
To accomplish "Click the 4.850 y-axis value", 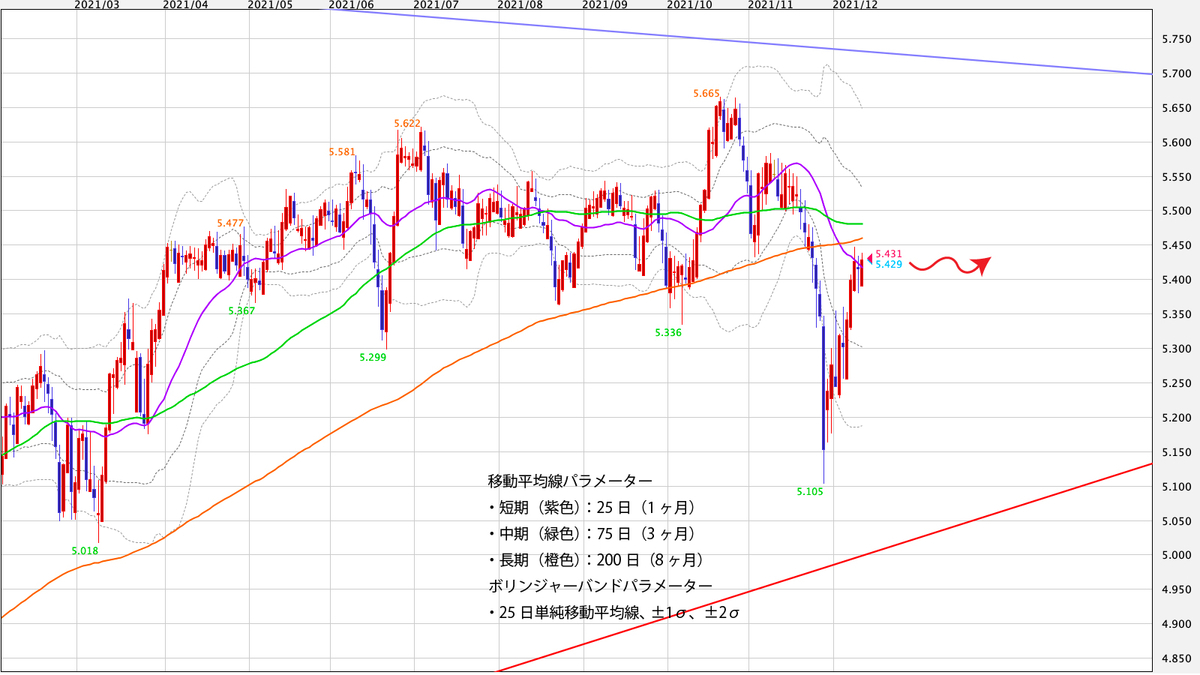I will 1174,658.
